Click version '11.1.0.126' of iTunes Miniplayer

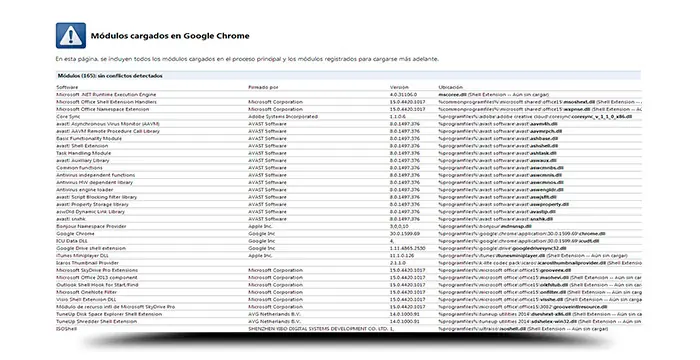pyautogui.click(x=402, y=255)
